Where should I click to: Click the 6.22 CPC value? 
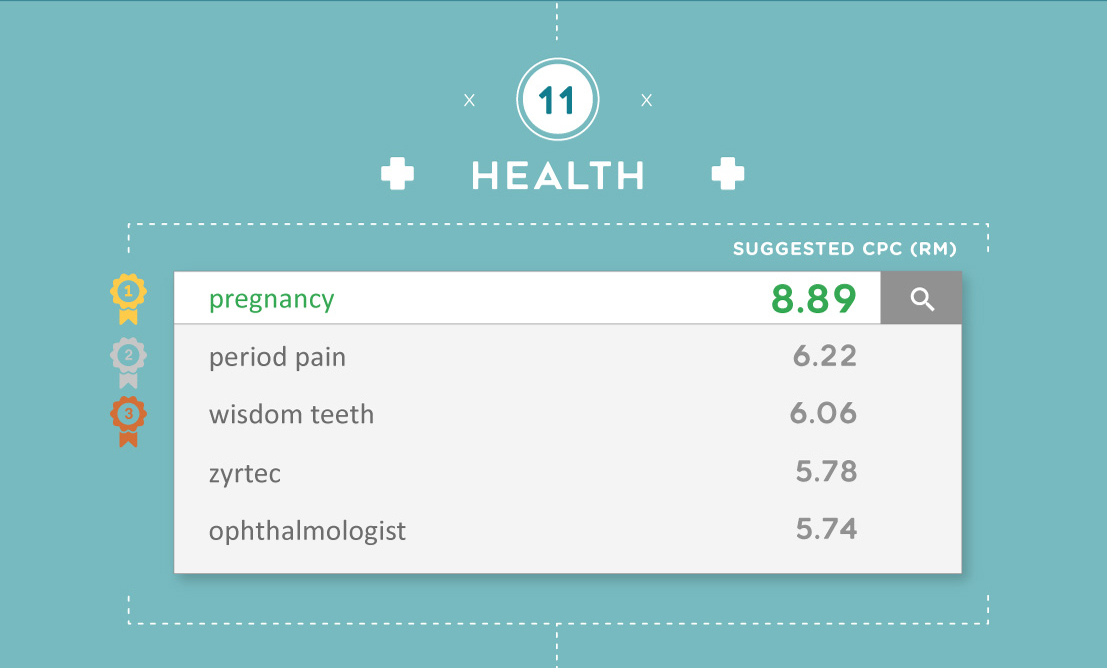coord(825,356)
